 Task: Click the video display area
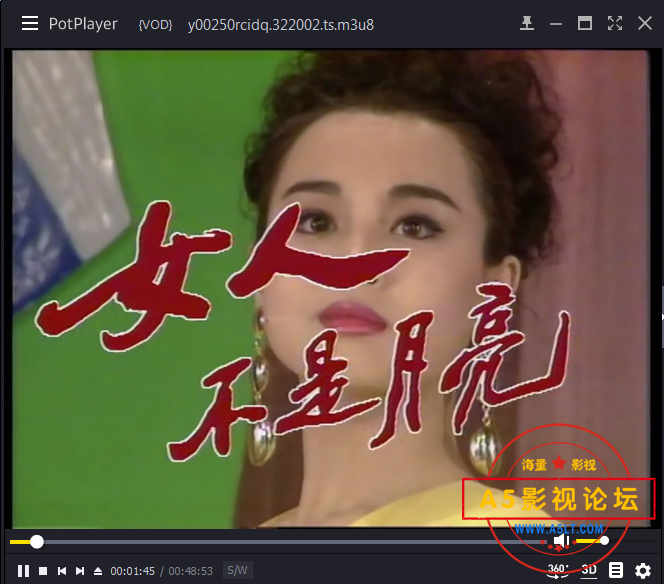point(331,289)
